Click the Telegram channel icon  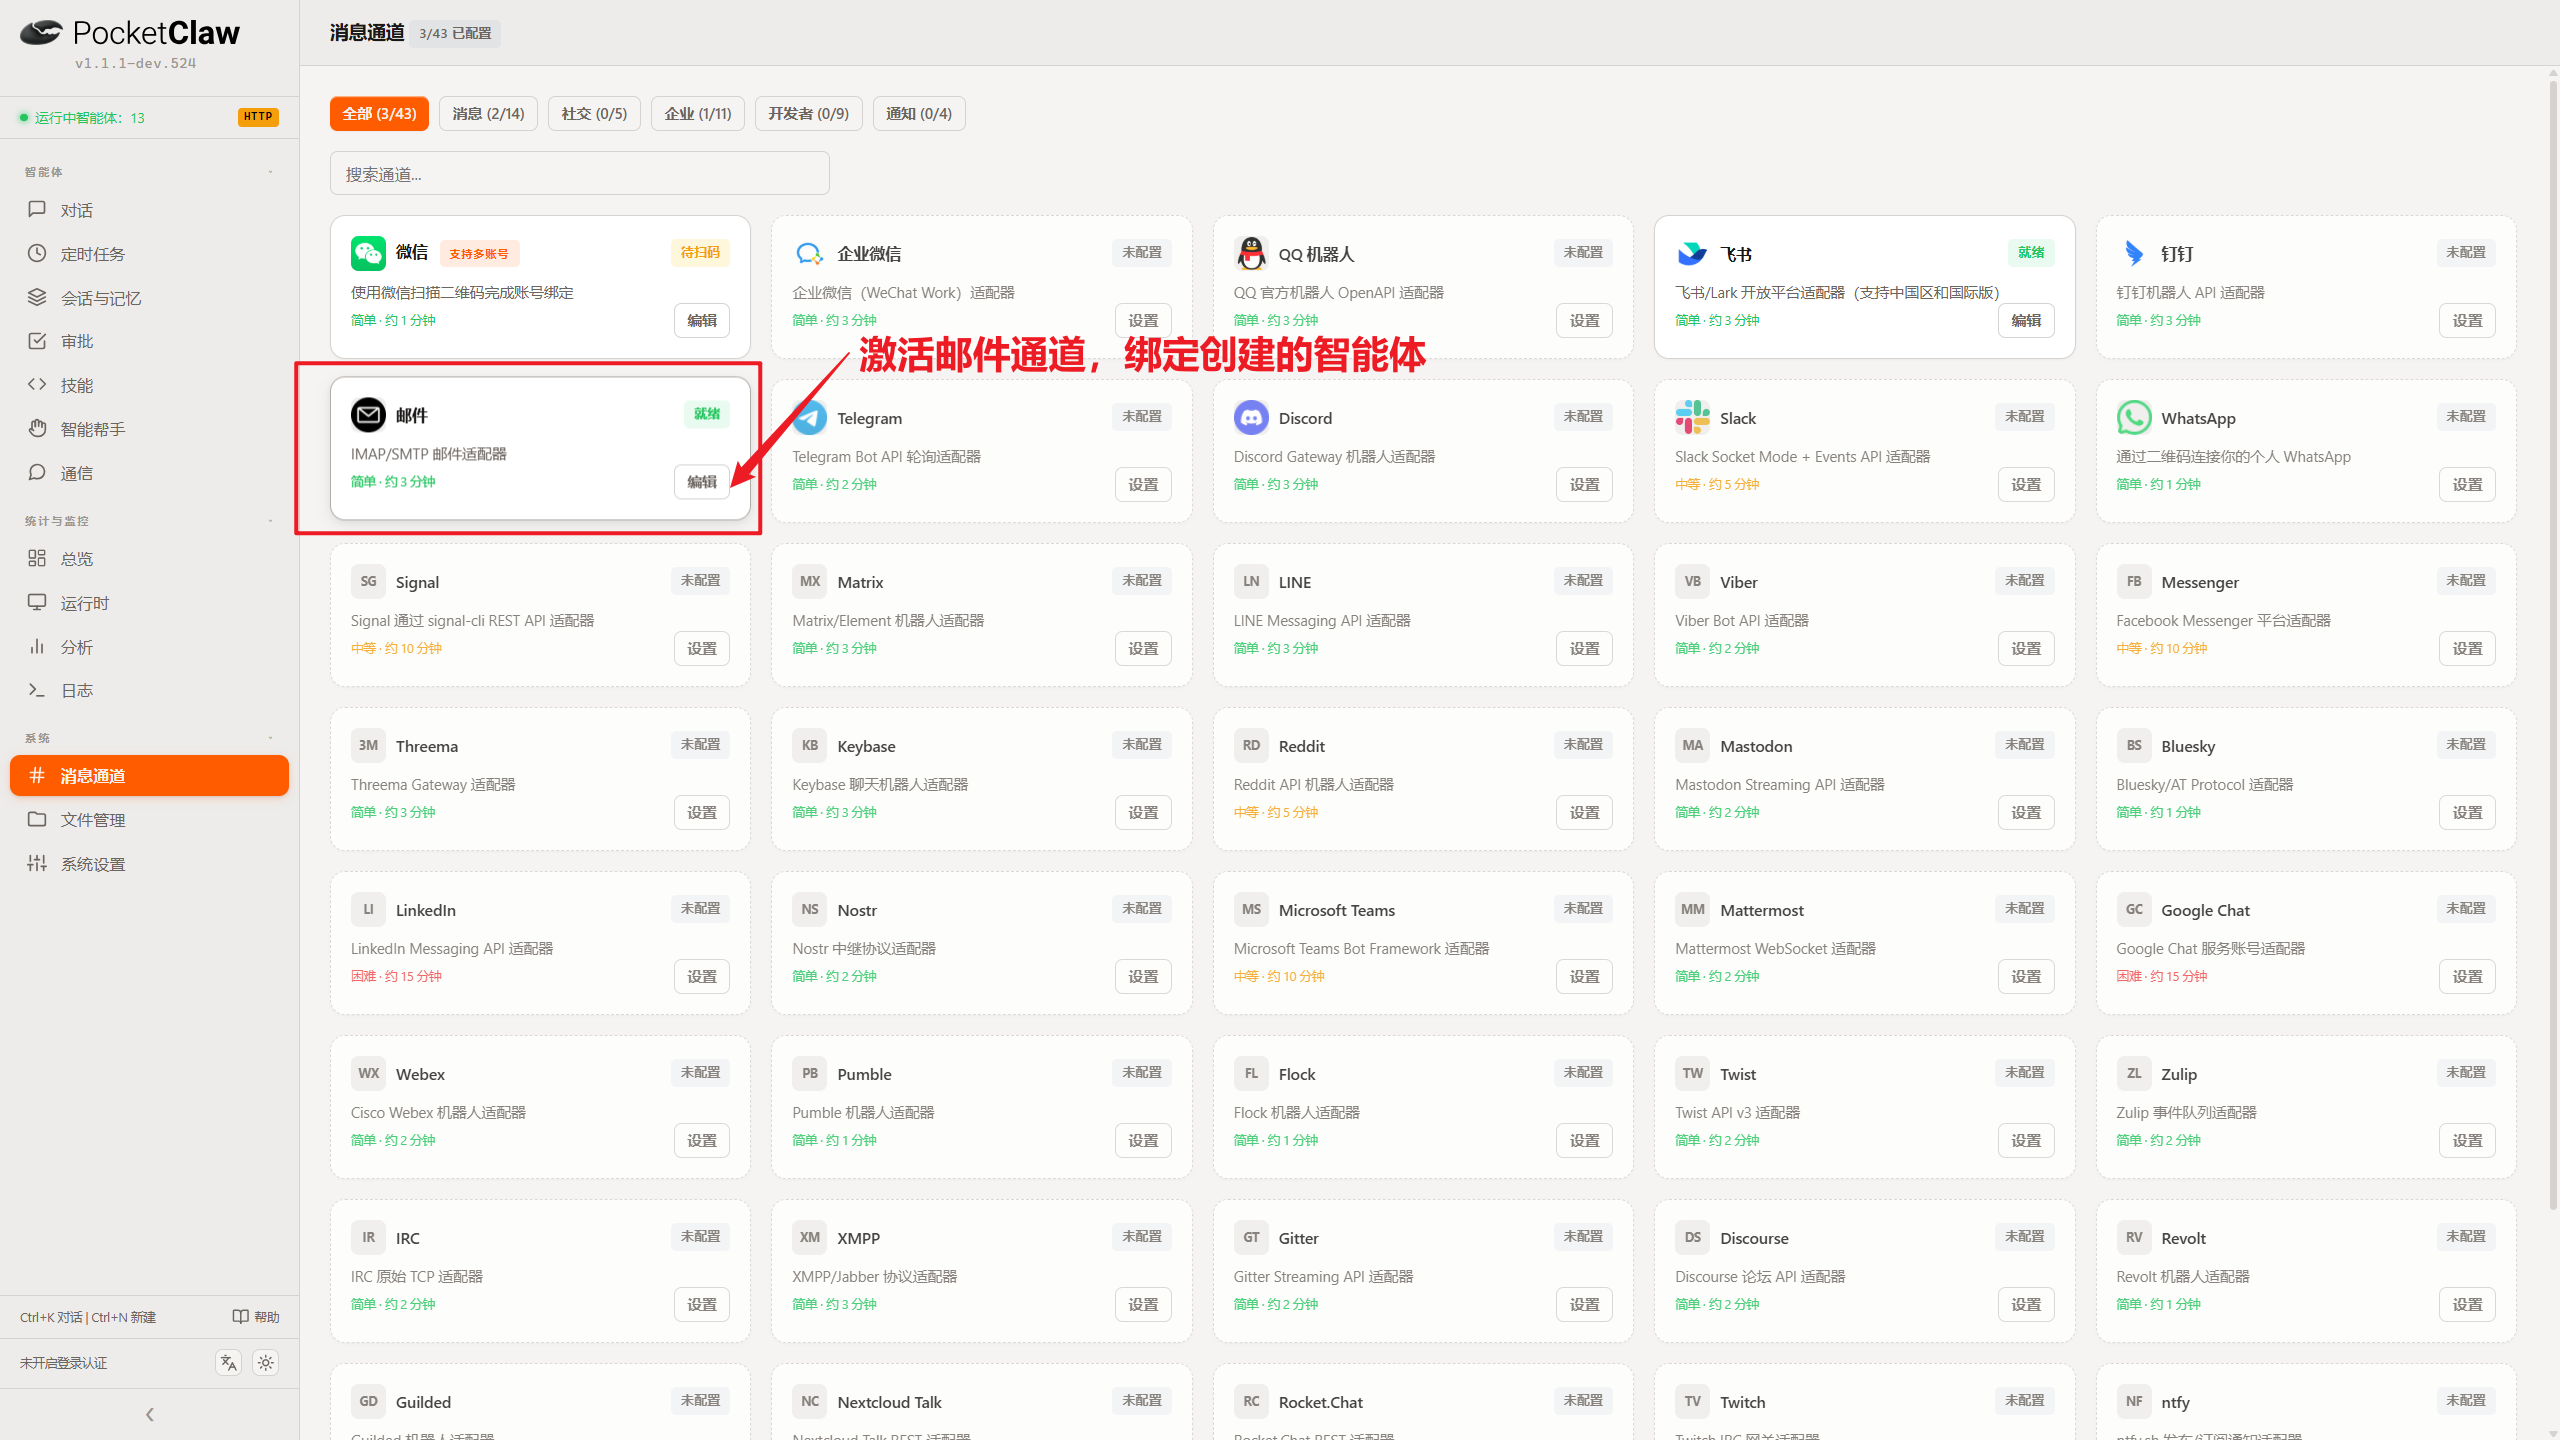pyautogui.click(x=809, y=418)
